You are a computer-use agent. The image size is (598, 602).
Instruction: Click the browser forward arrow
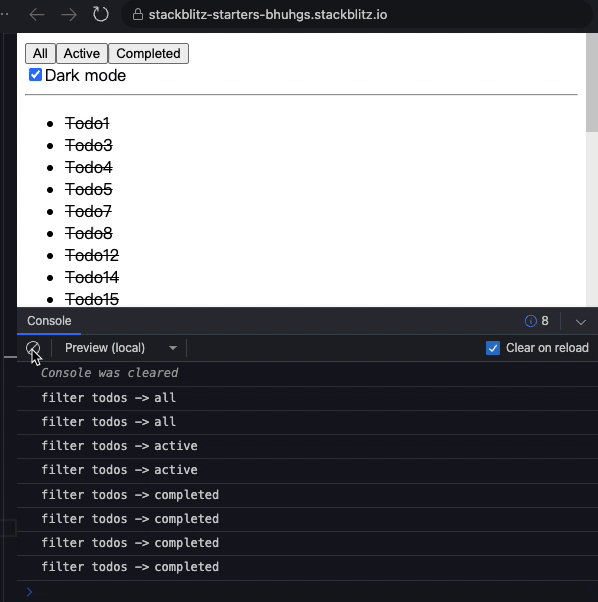coord(69,15)
